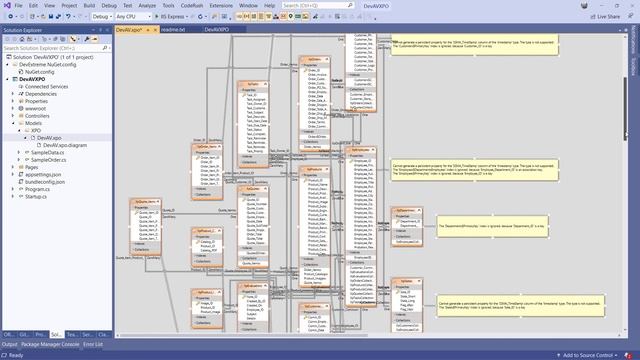Viewport: 640px width, 360px height.
Task: Switch to the readme.txt tab
Action: tap(173, 30)
